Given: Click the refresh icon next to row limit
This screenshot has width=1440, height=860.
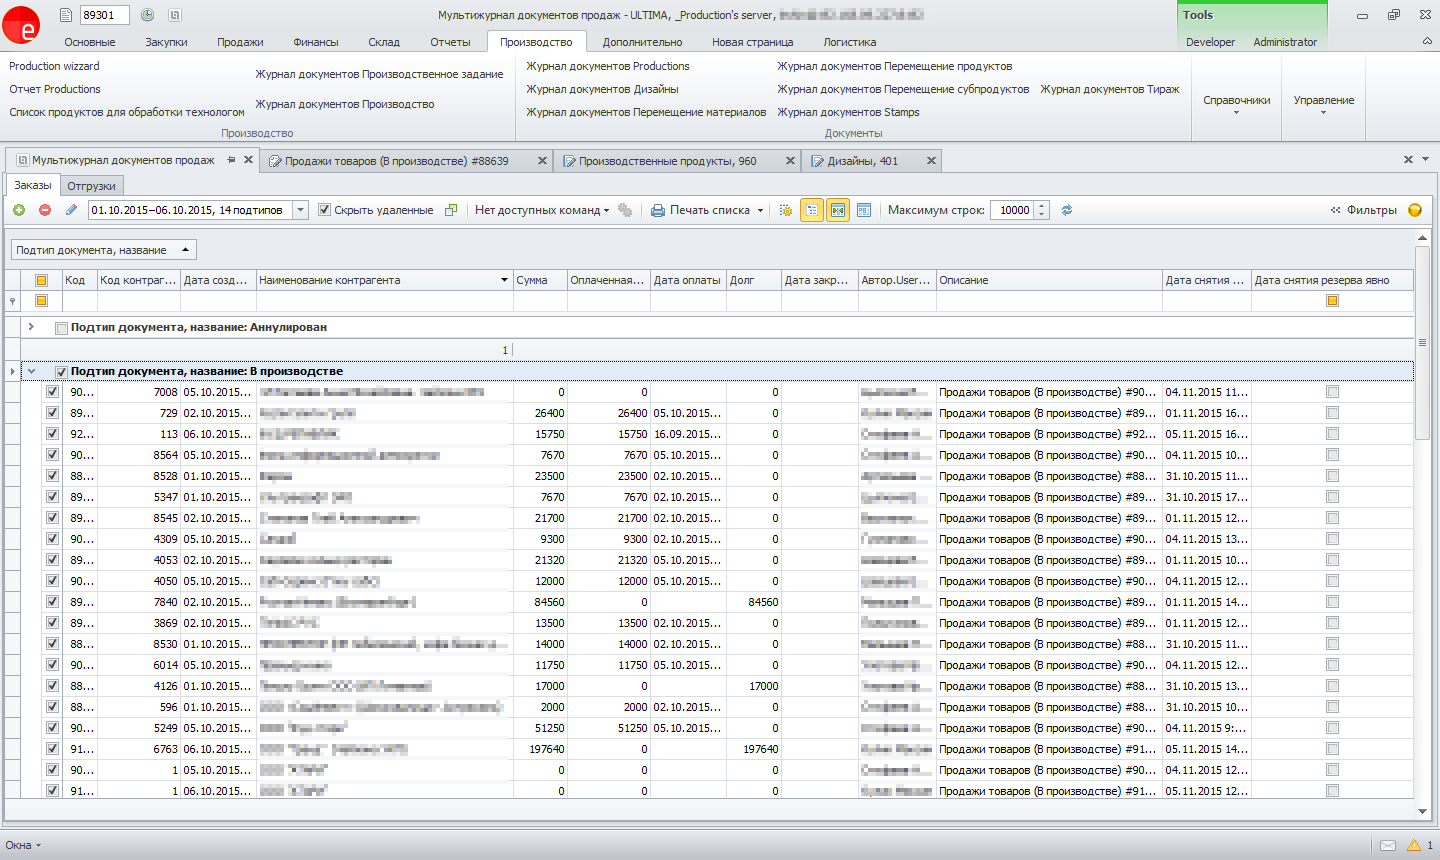Looking at the screenshot, I should [x=1067, y=210].
